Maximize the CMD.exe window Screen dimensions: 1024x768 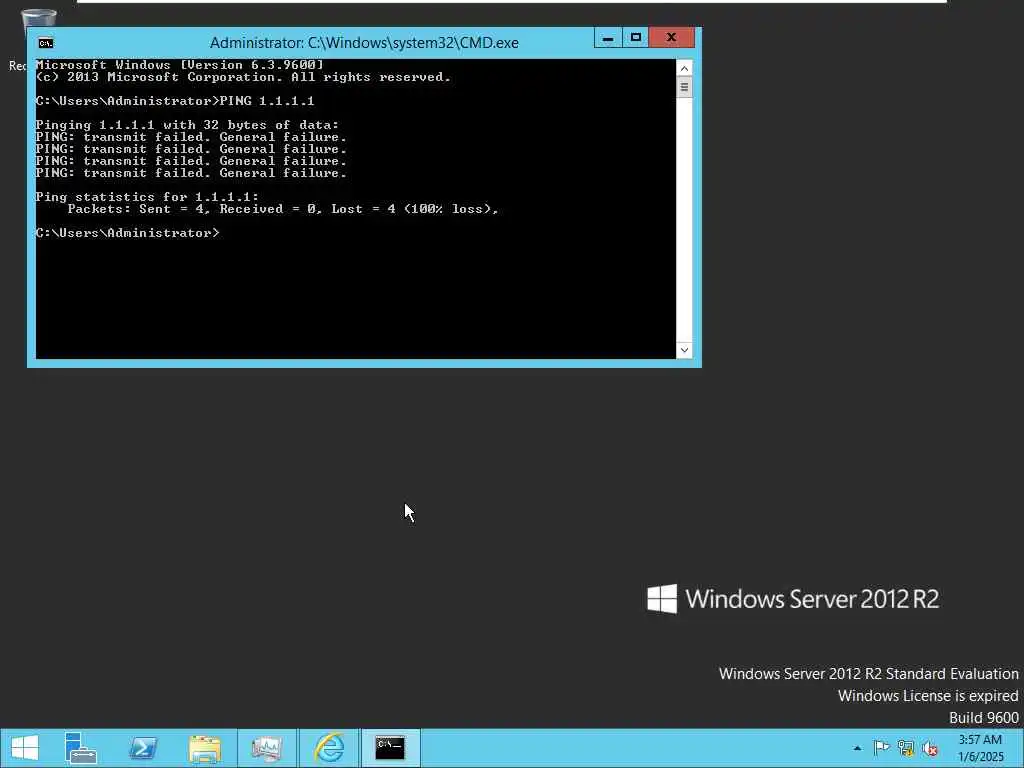[635, 38]
